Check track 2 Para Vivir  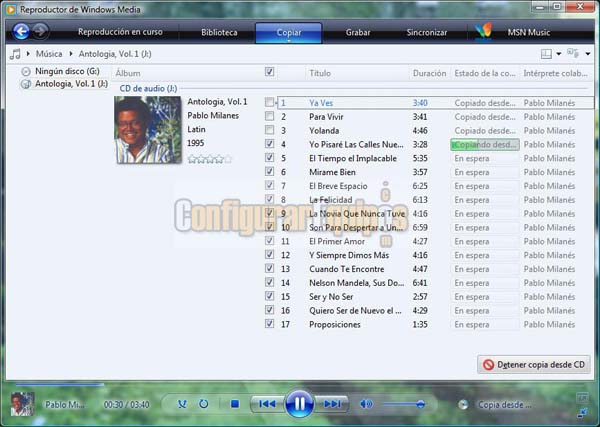point(269,116)
